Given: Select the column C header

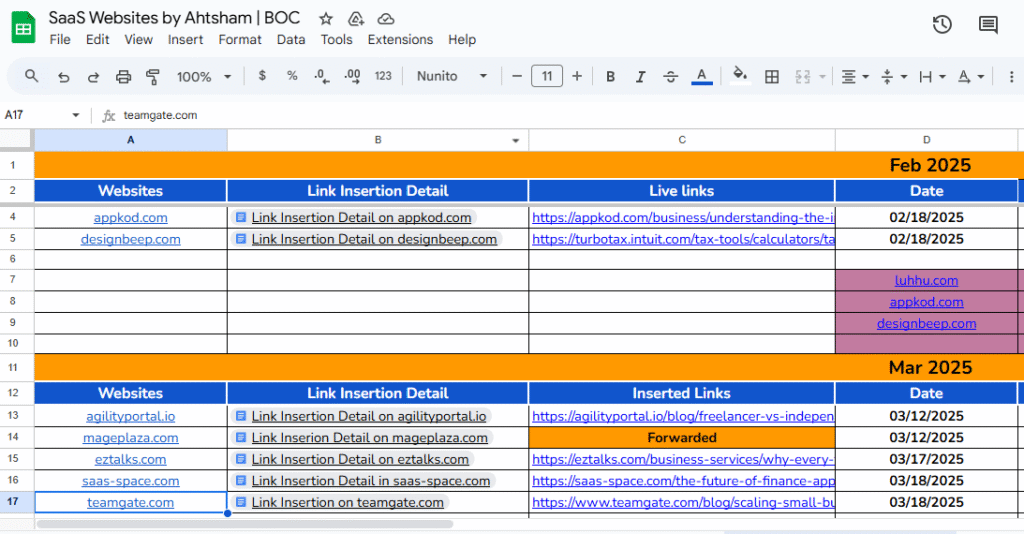Looking at the screenshot, I should 682,140.
